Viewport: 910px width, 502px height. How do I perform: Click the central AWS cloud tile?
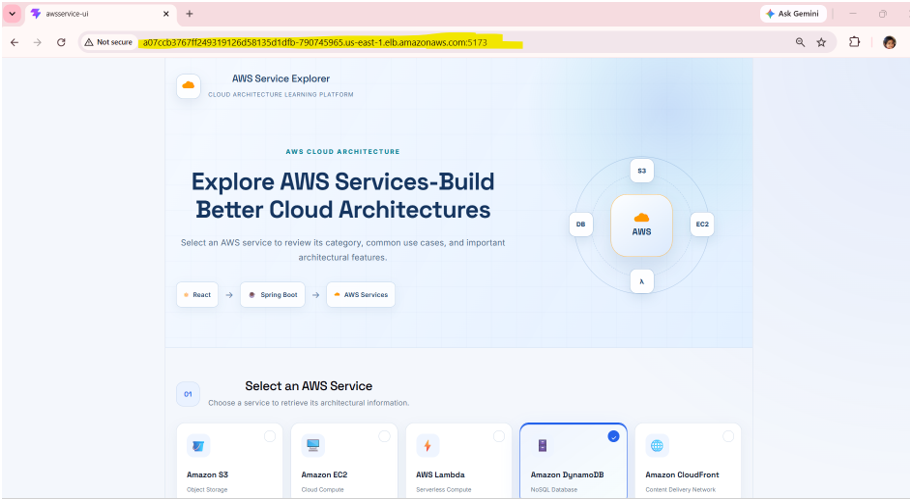coord(641,225)
